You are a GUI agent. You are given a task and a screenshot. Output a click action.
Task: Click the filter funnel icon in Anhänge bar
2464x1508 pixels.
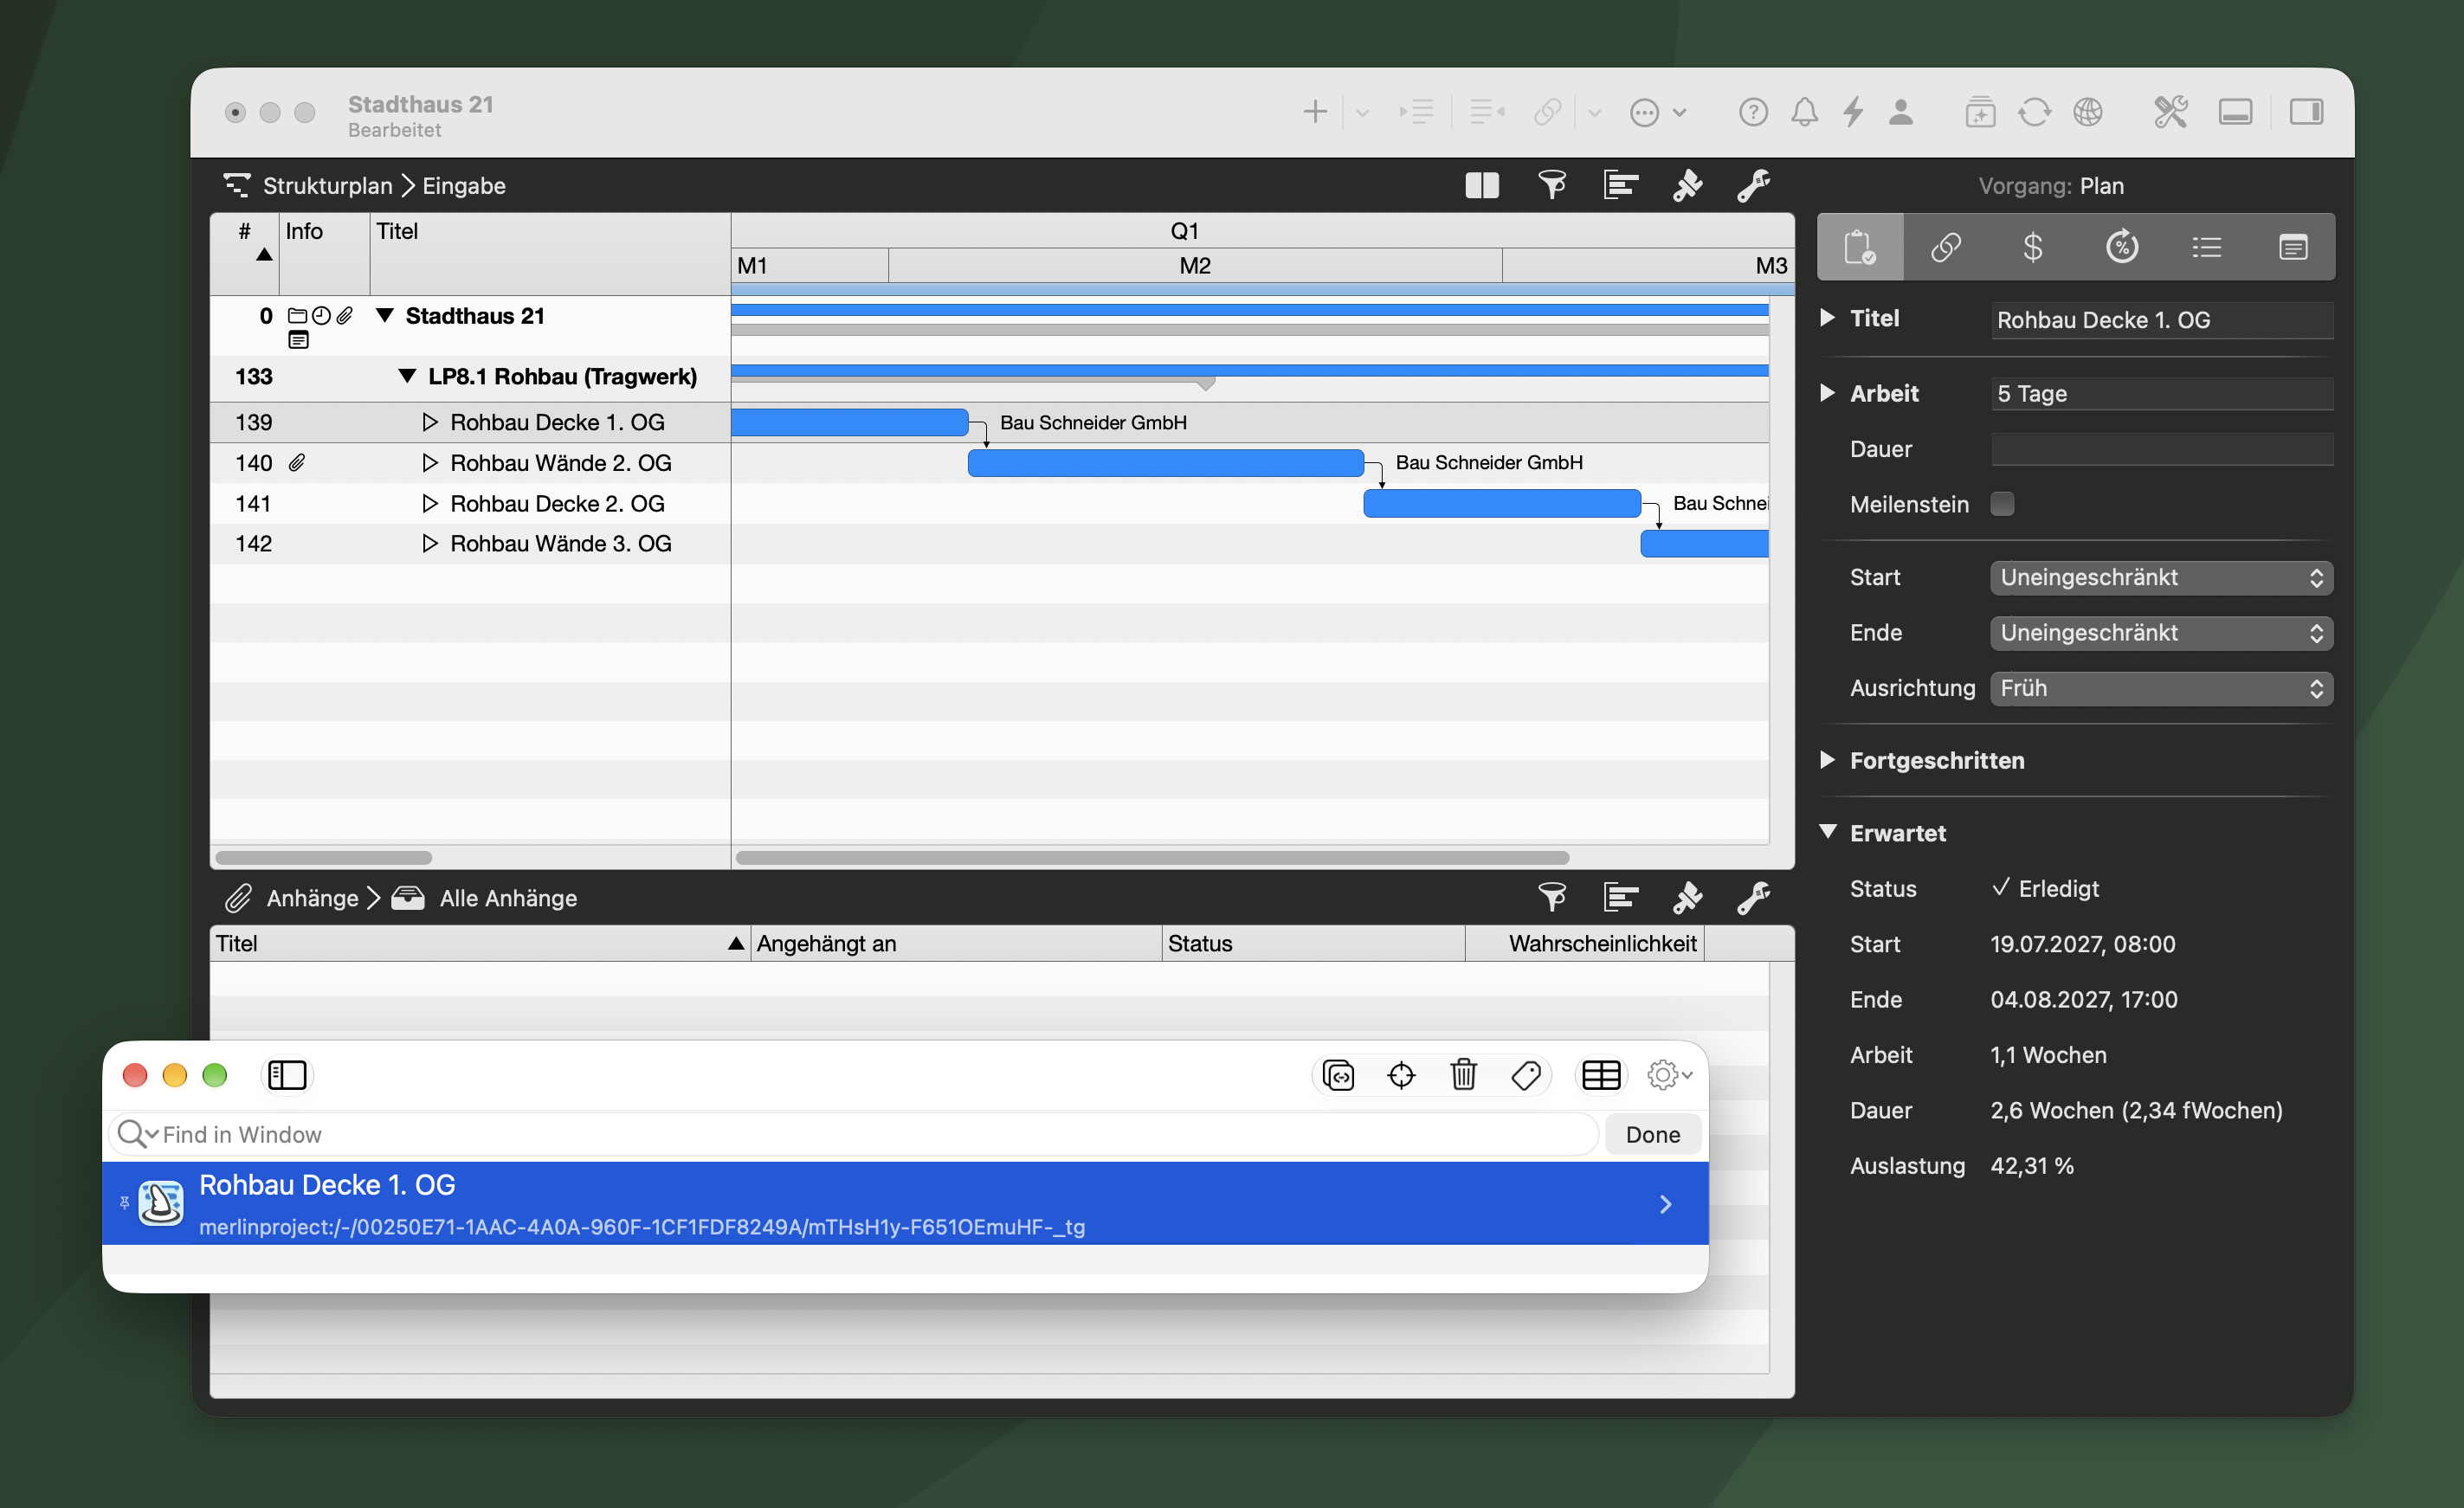(1552, 898)
